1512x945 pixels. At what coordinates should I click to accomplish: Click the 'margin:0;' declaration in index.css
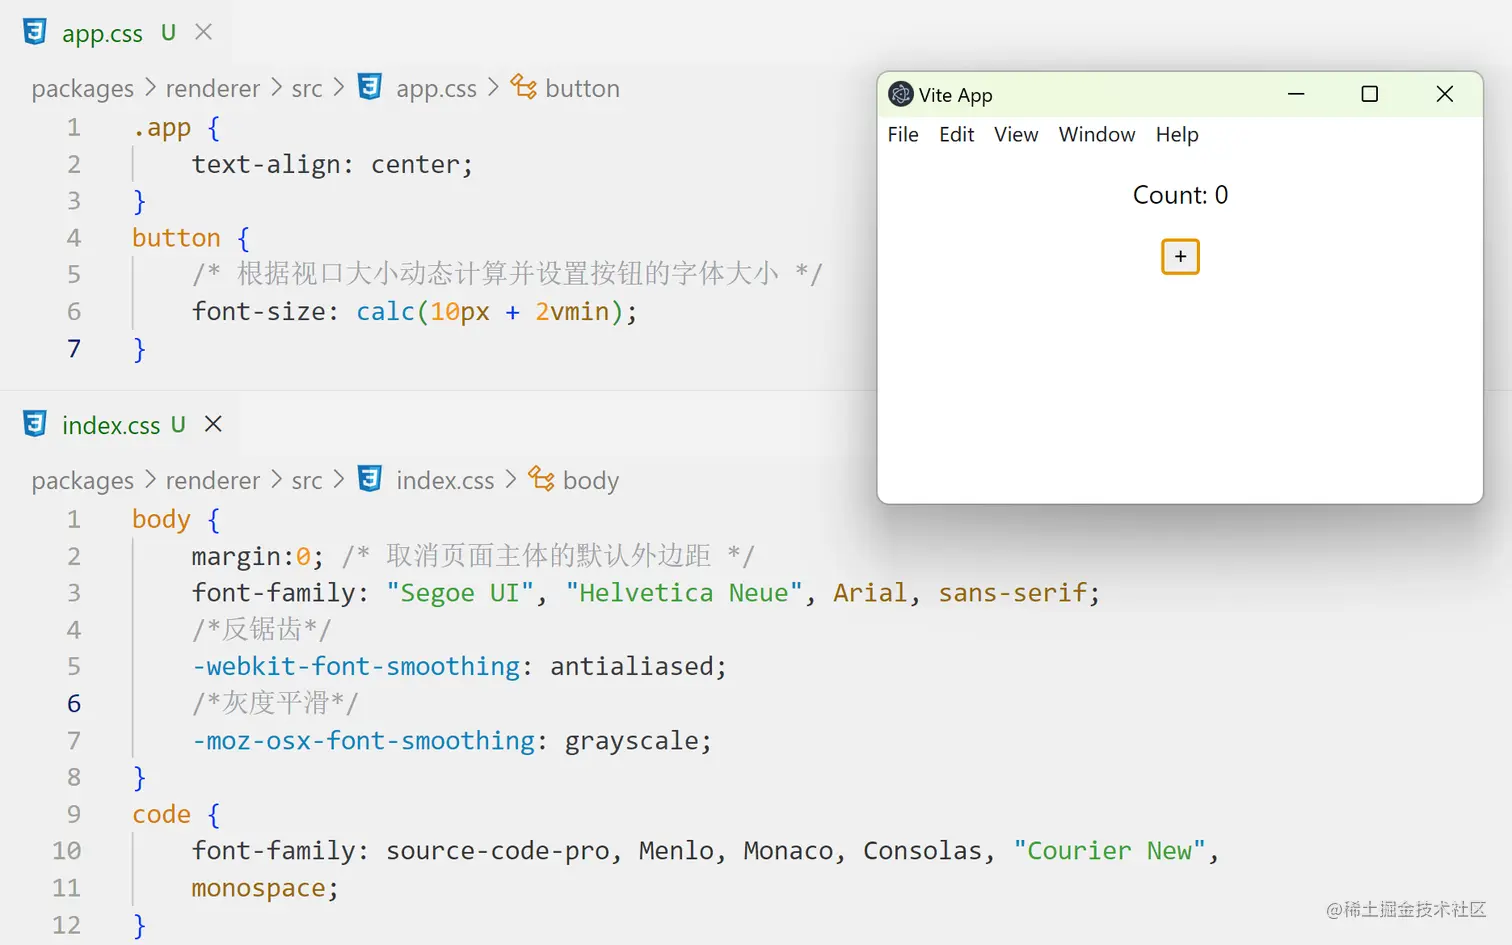coord(258,556)
